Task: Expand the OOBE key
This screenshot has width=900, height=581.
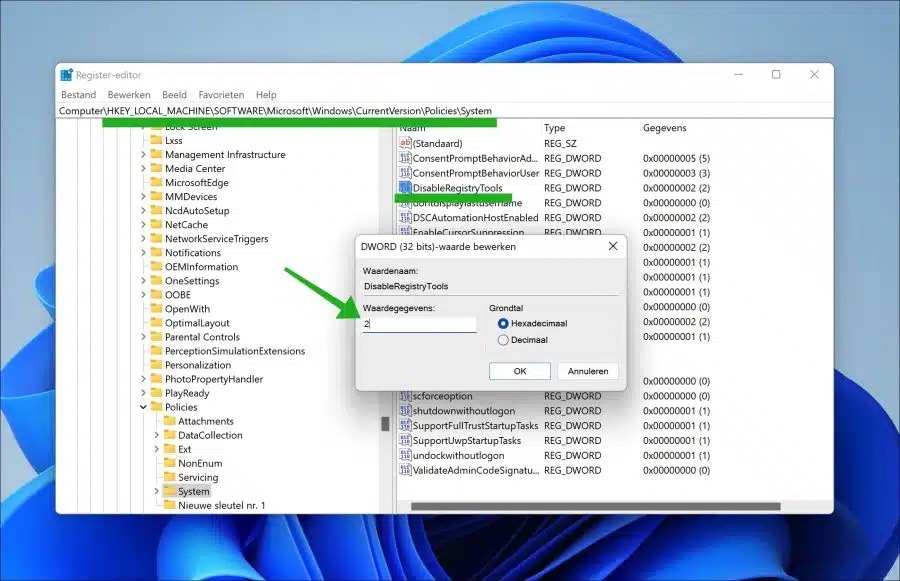Action: click(143, 295)
